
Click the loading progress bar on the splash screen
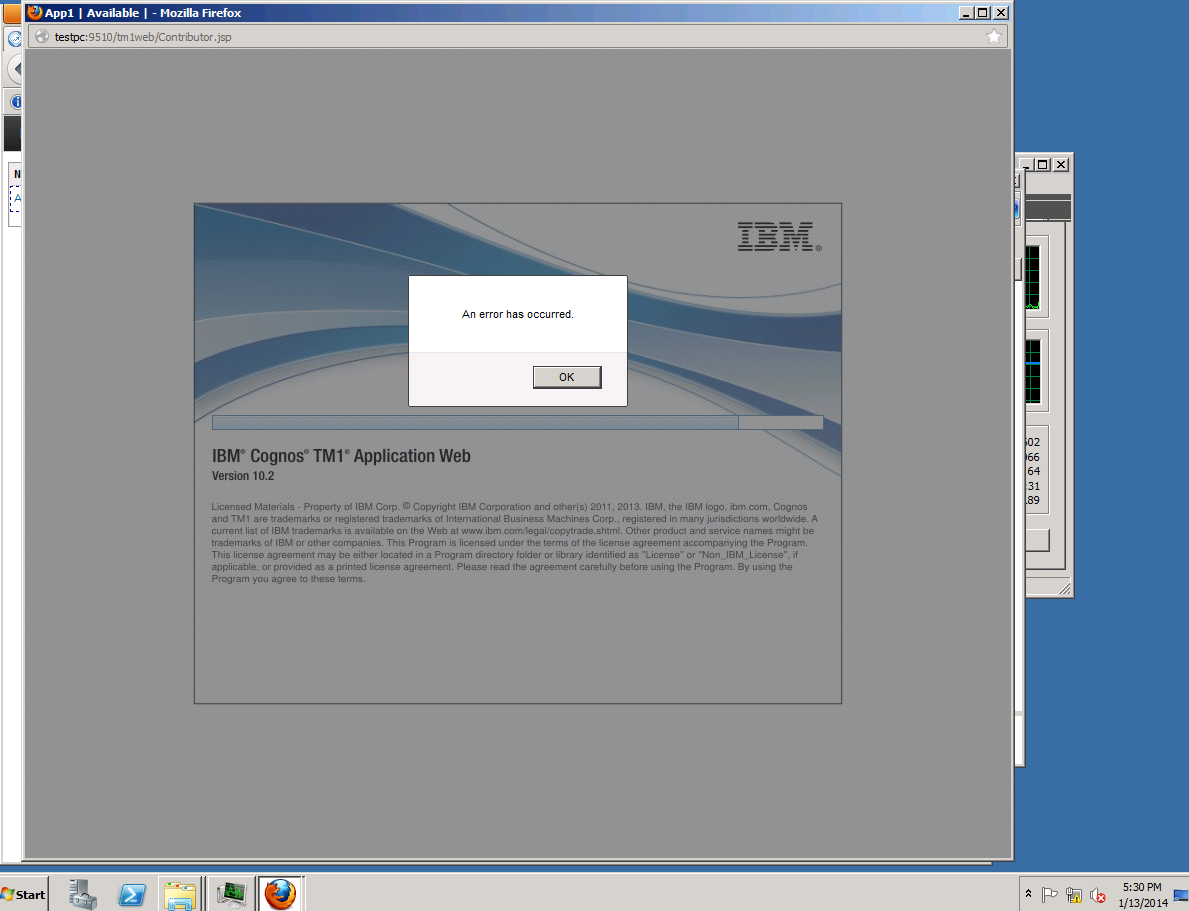click(517, 423)
